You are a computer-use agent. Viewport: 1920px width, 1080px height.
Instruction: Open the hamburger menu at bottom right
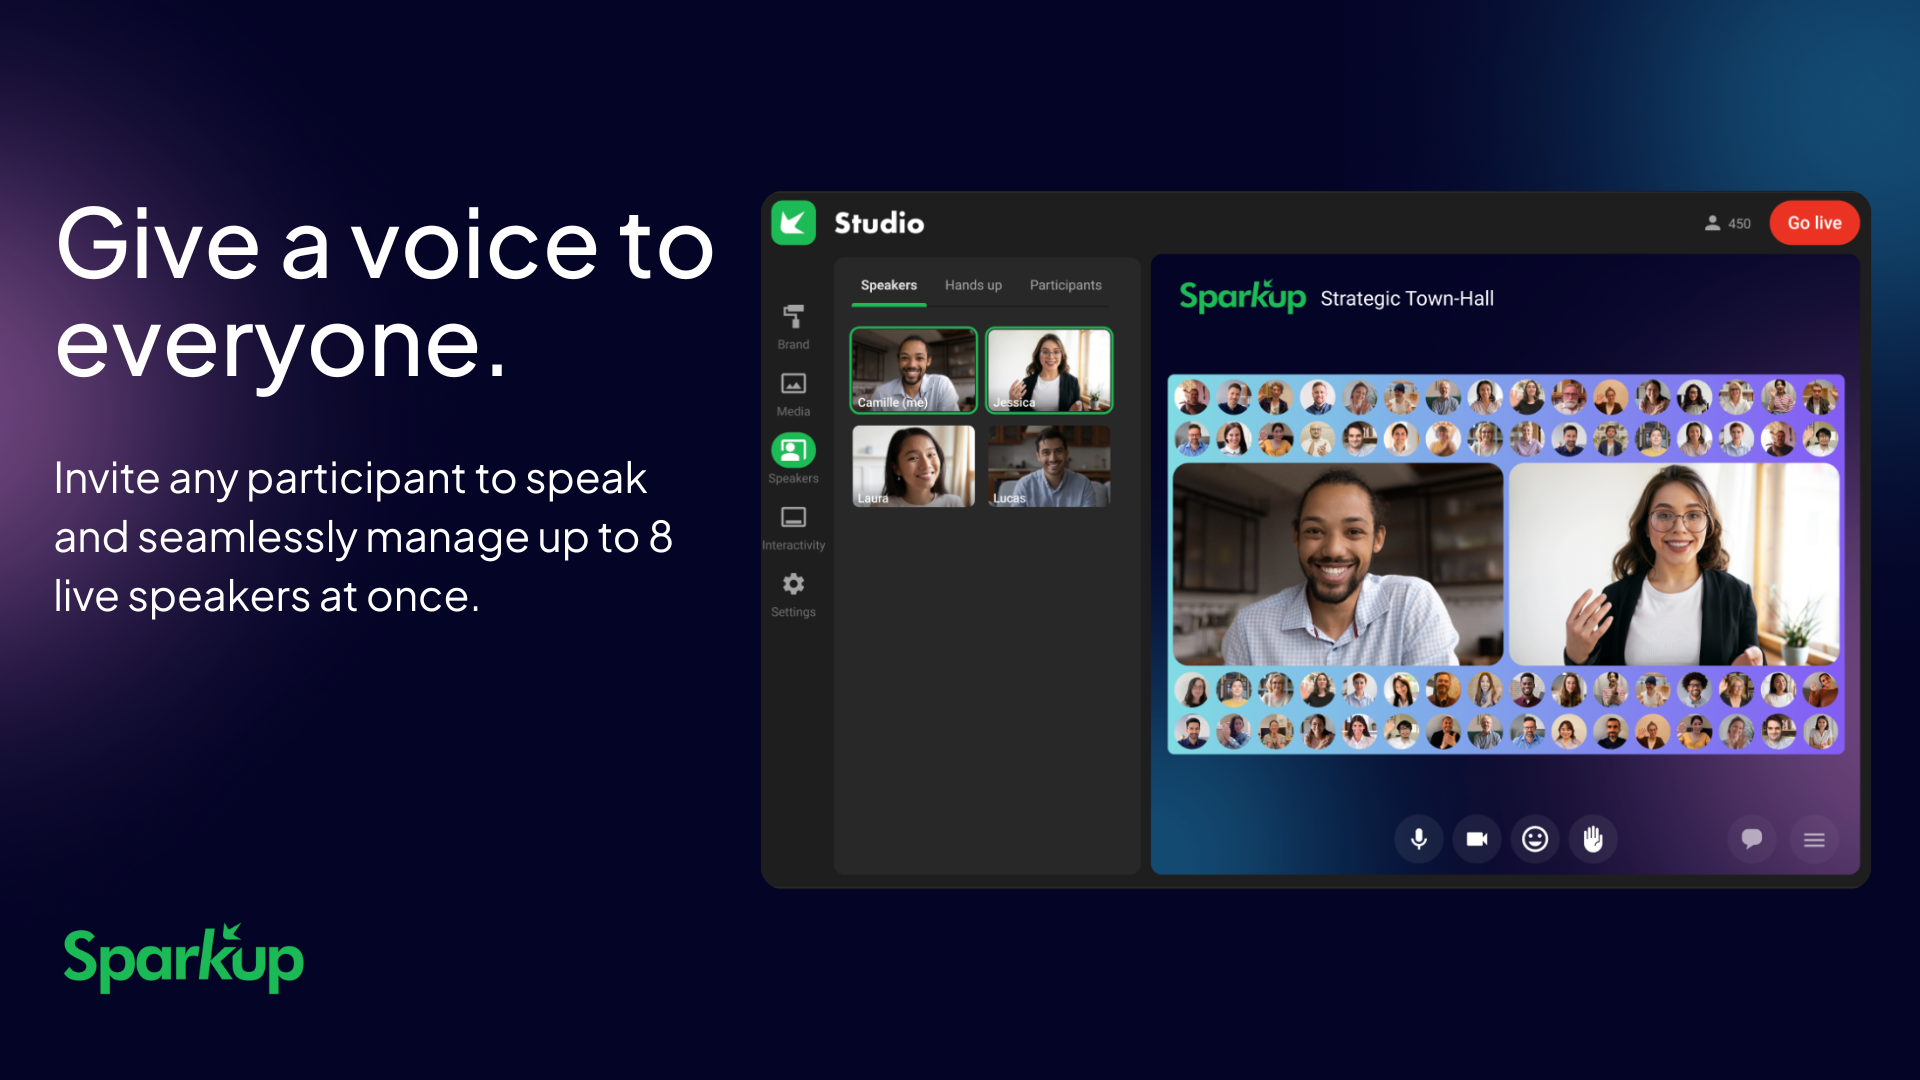(x=1814, y=839)
